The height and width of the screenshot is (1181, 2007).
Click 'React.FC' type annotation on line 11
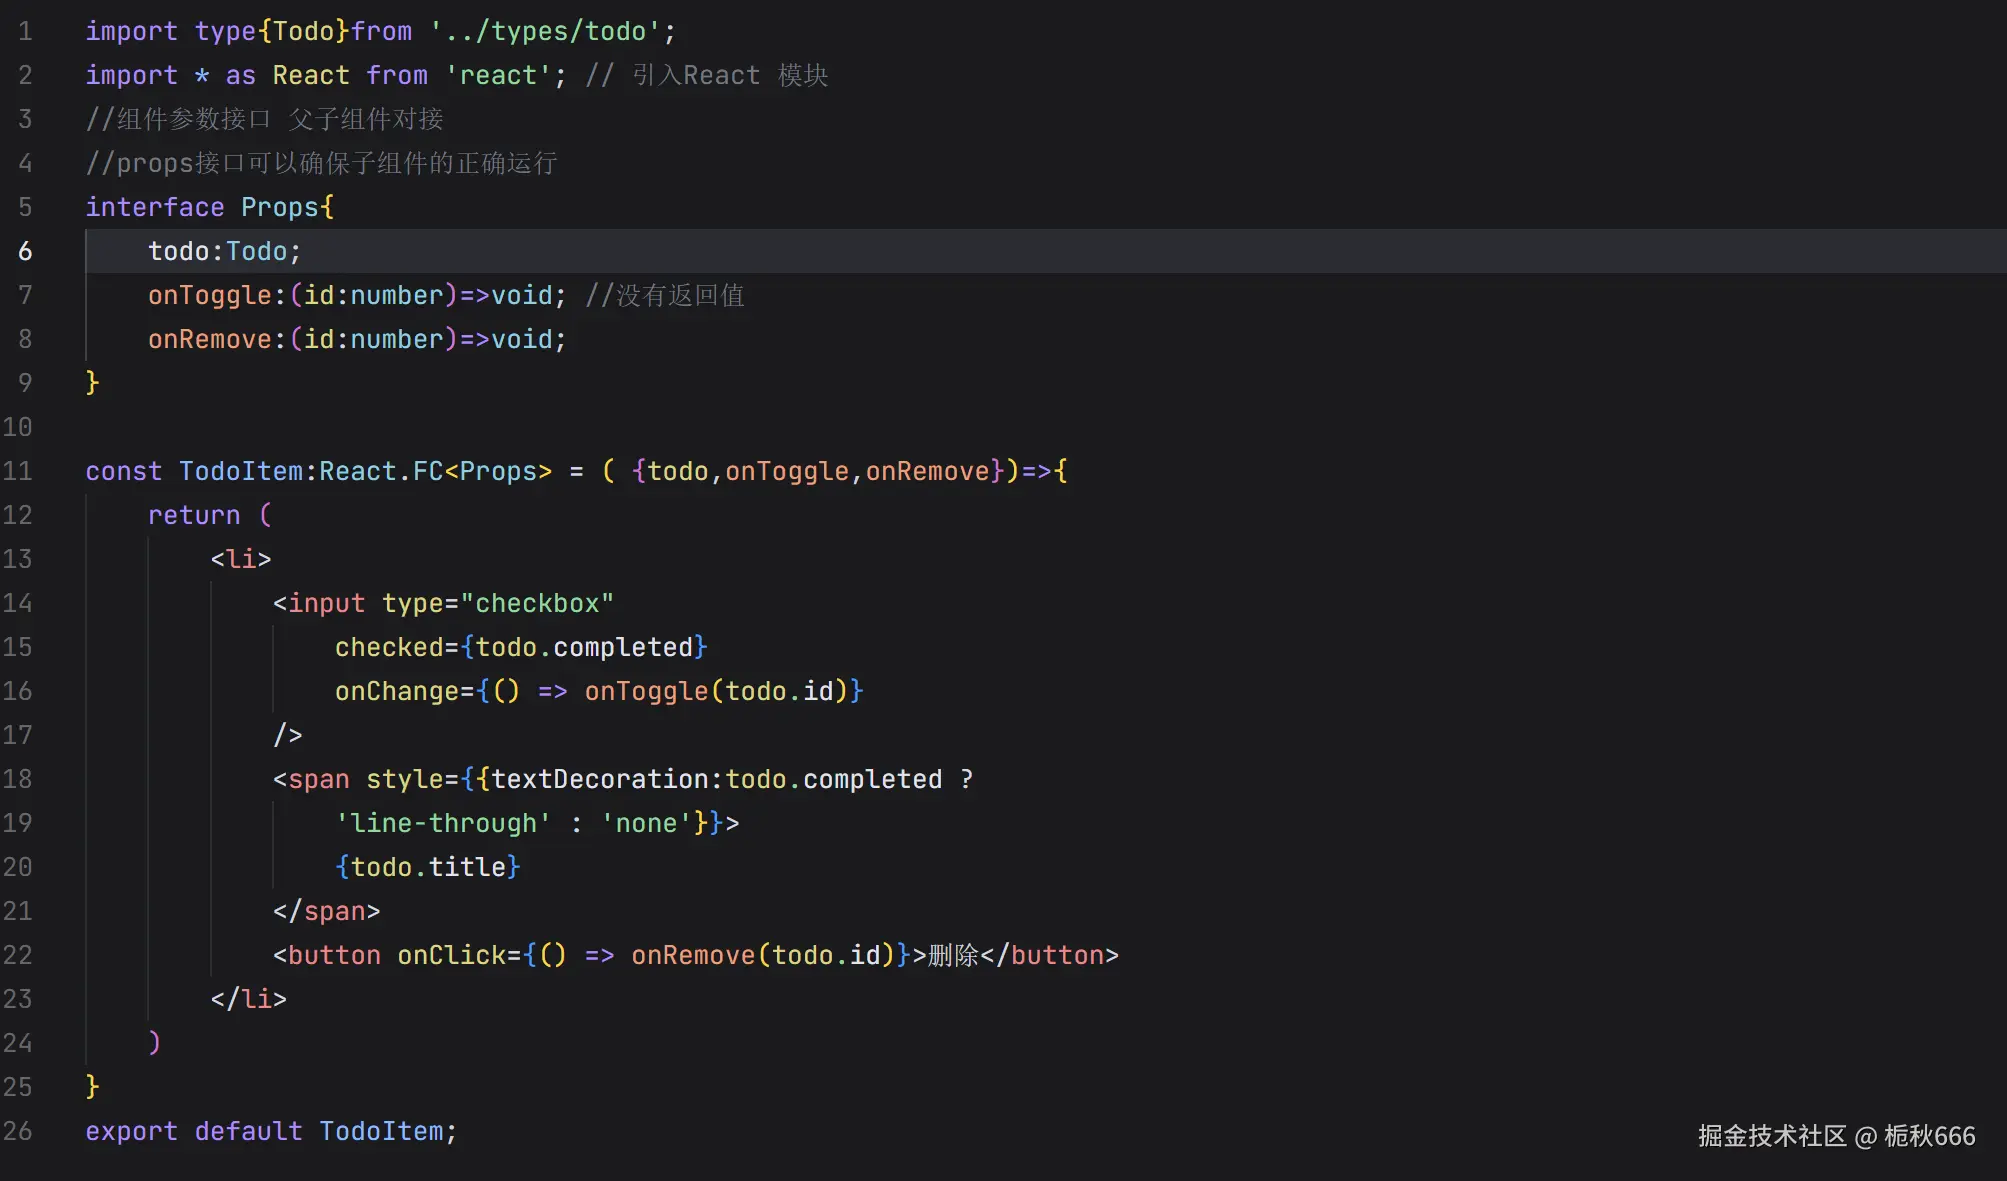pyautogui.click(x=380, y=472)
